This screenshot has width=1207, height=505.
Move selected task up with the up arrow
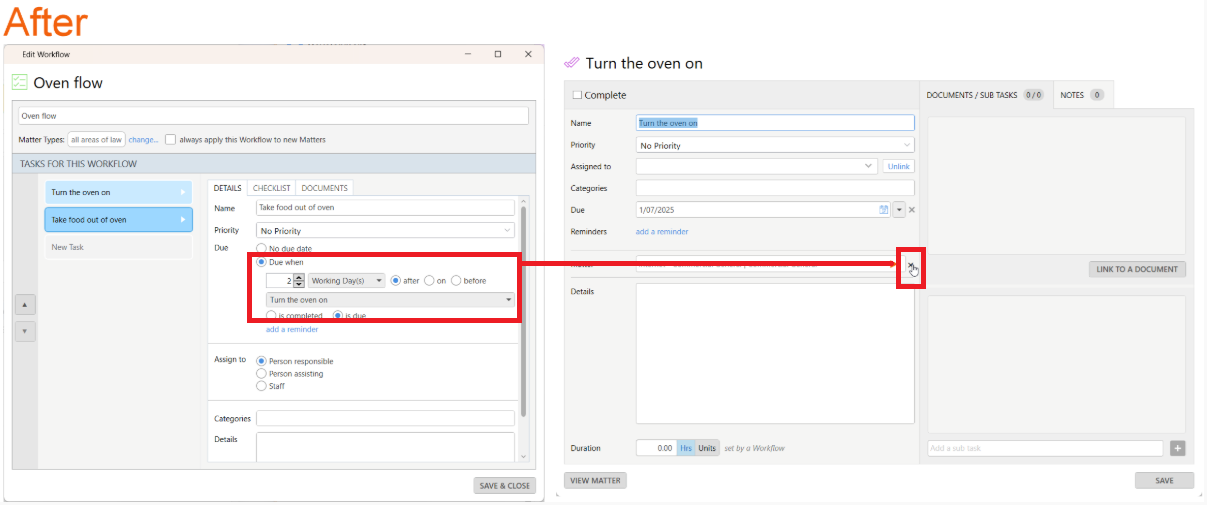[x=26, y=304]
